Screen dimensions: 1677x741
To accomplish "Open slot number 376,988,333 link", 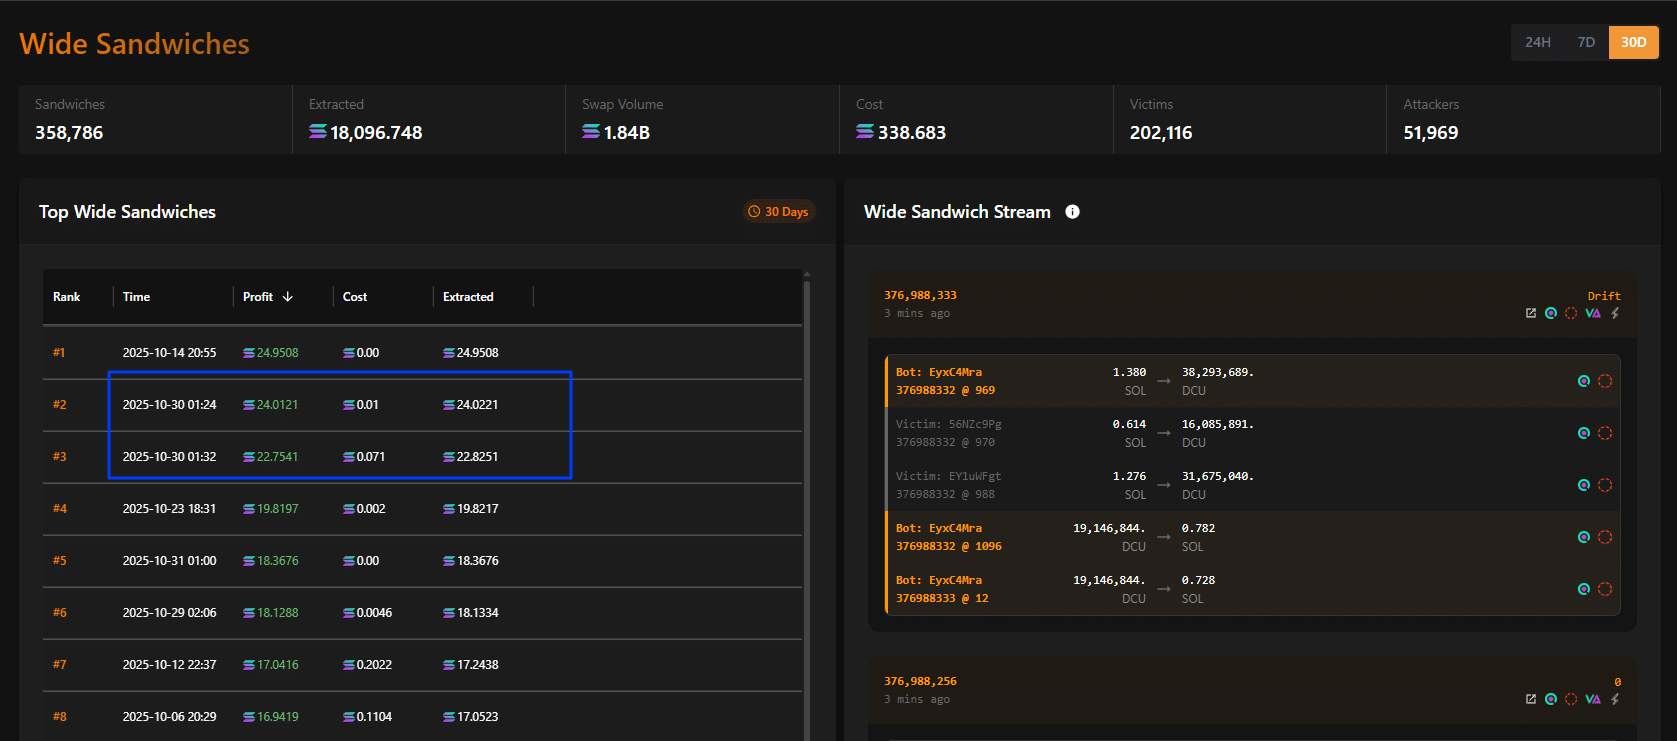I will point(920,295).
